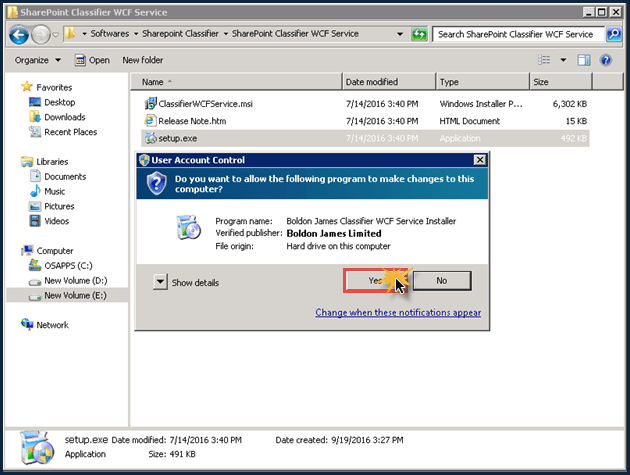Select the Release Note.htm file icon
Viewport: 630px width, 475px height.
150,121
